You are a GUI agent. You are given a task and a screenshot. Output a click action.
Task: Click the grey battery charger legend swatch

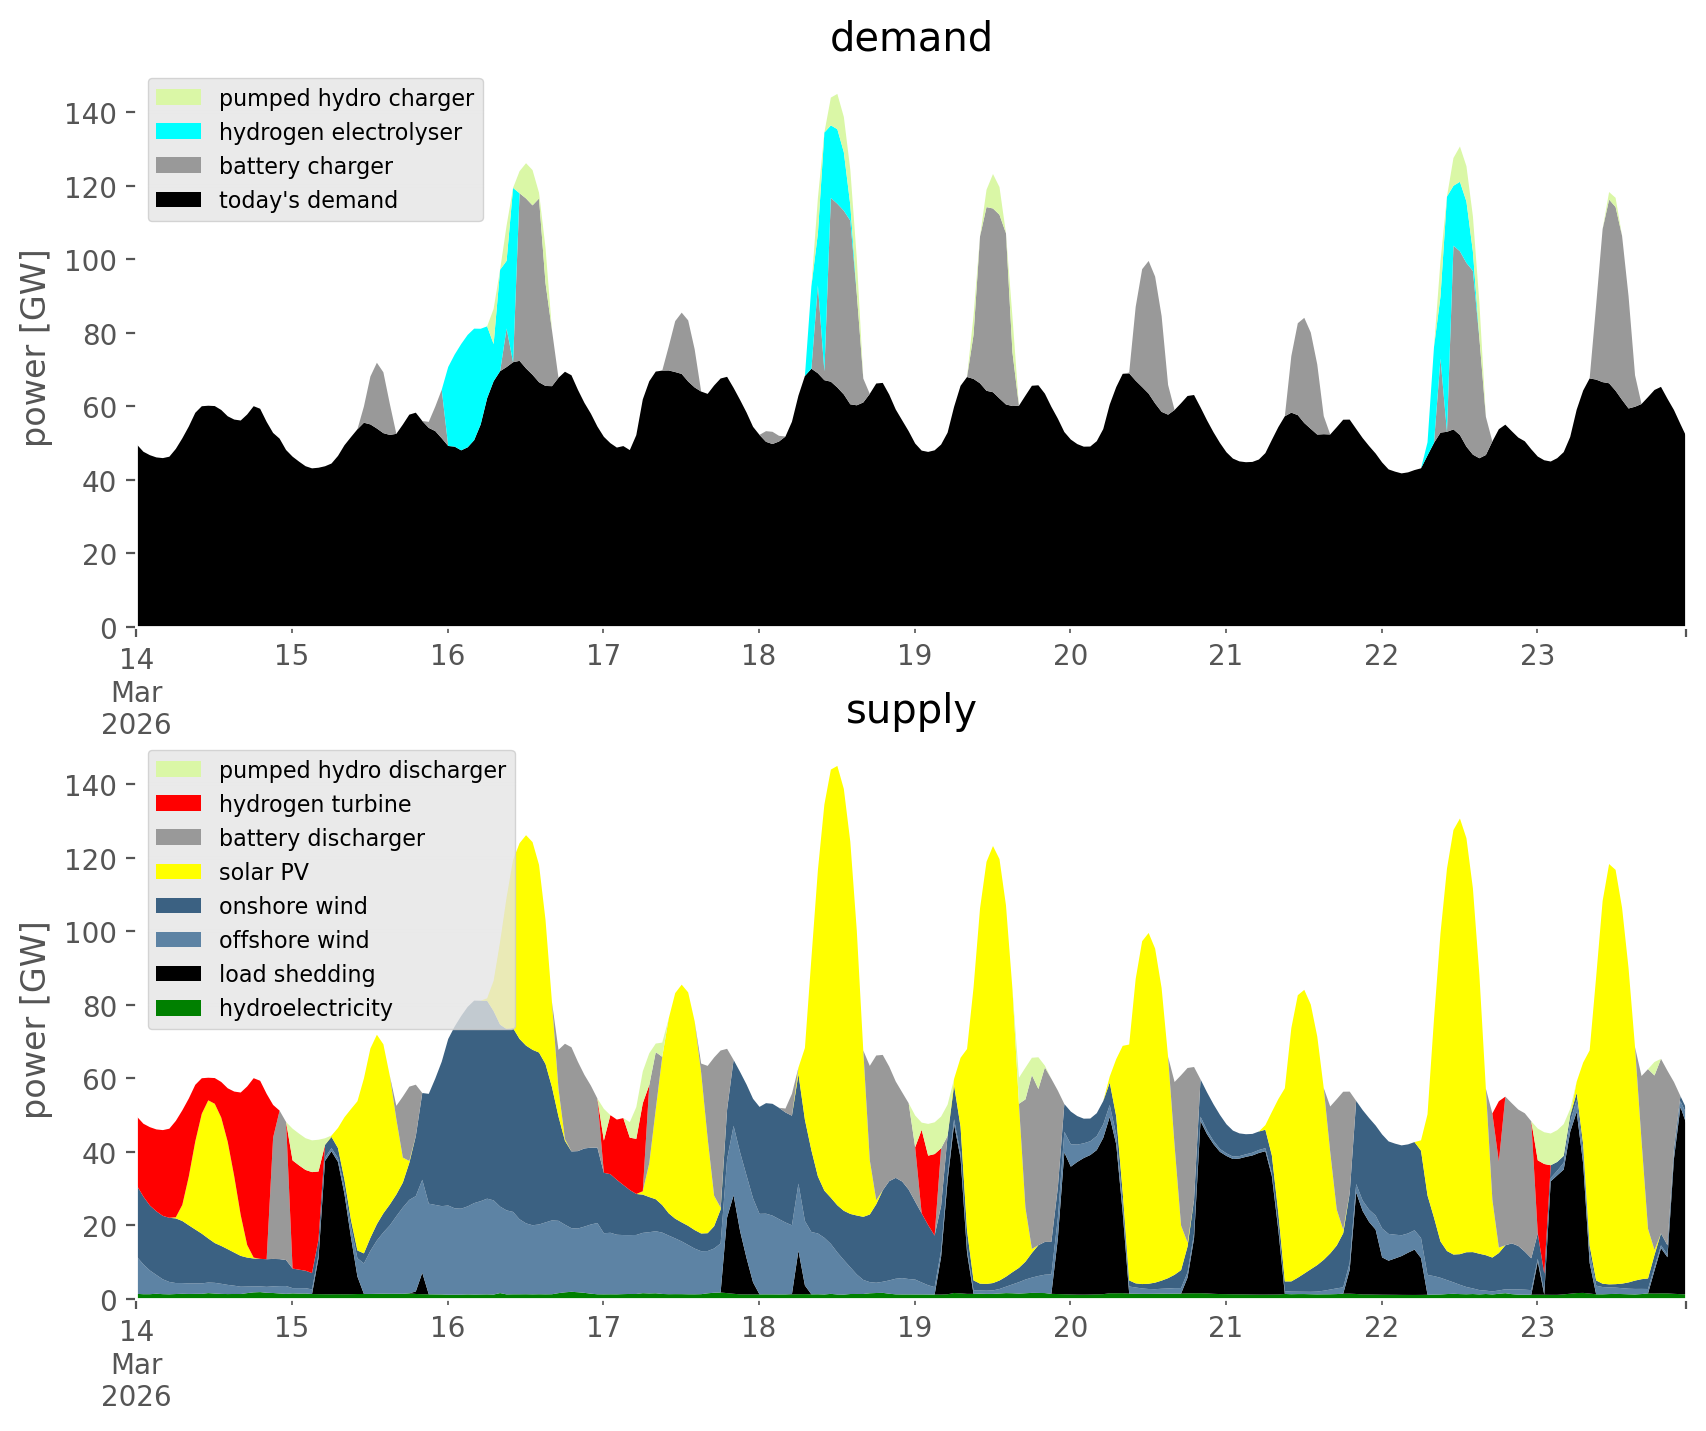click(179, 166)
